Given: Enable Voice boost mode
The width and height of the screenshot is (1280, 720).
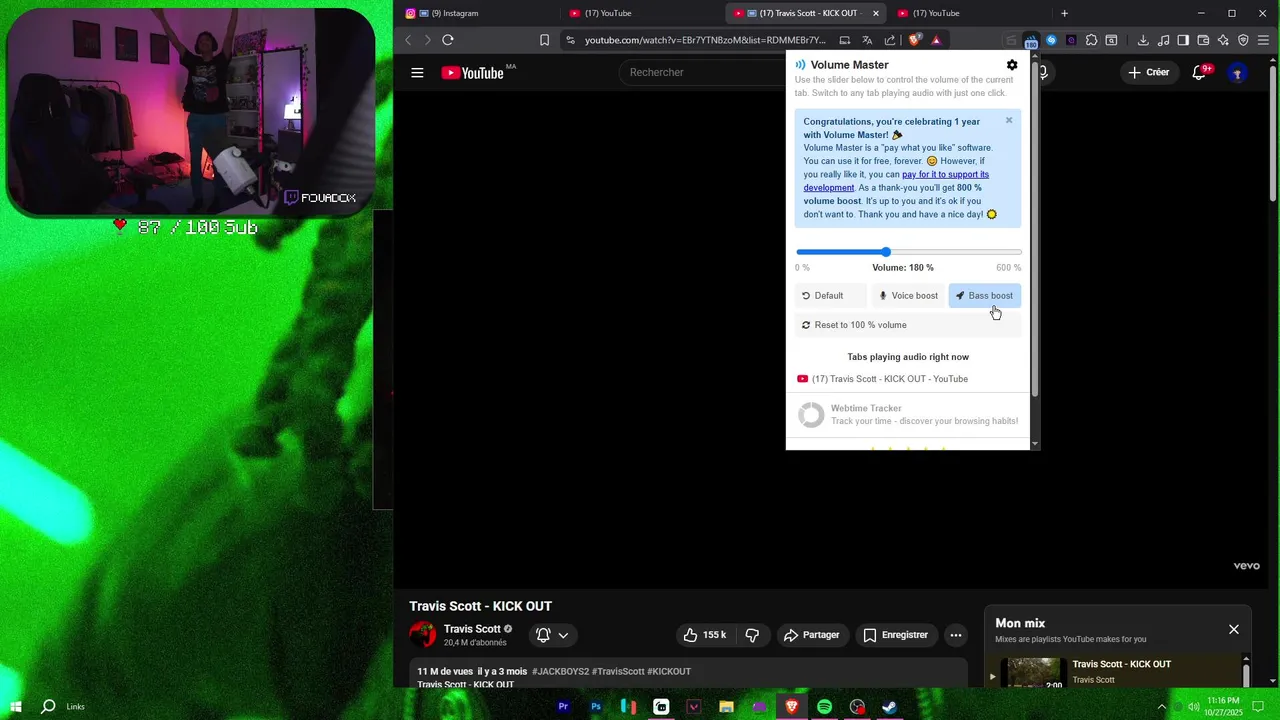Looking at the screenshot, I should [908, 296].
